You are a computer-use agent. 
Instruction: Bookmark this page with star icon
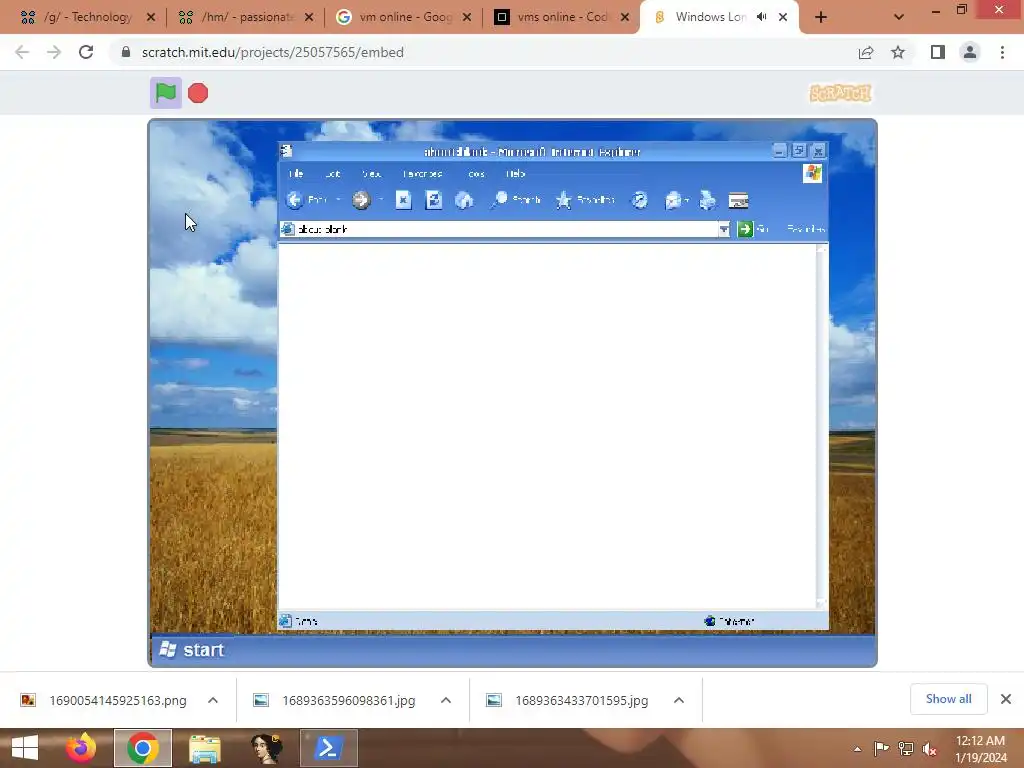click(898, 52)
